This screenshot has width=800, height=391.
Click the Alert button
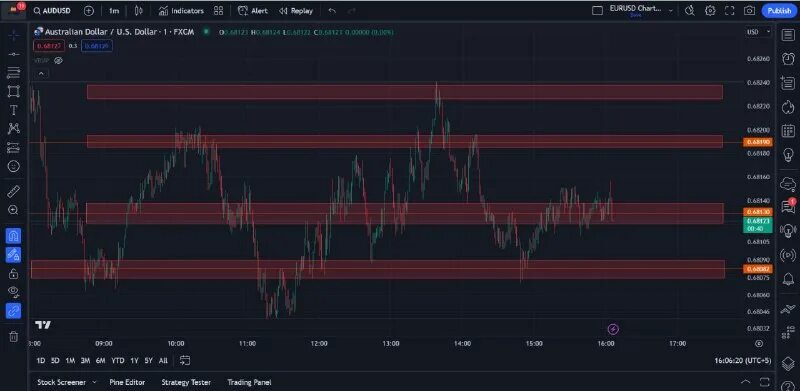(x=253, y=11)
